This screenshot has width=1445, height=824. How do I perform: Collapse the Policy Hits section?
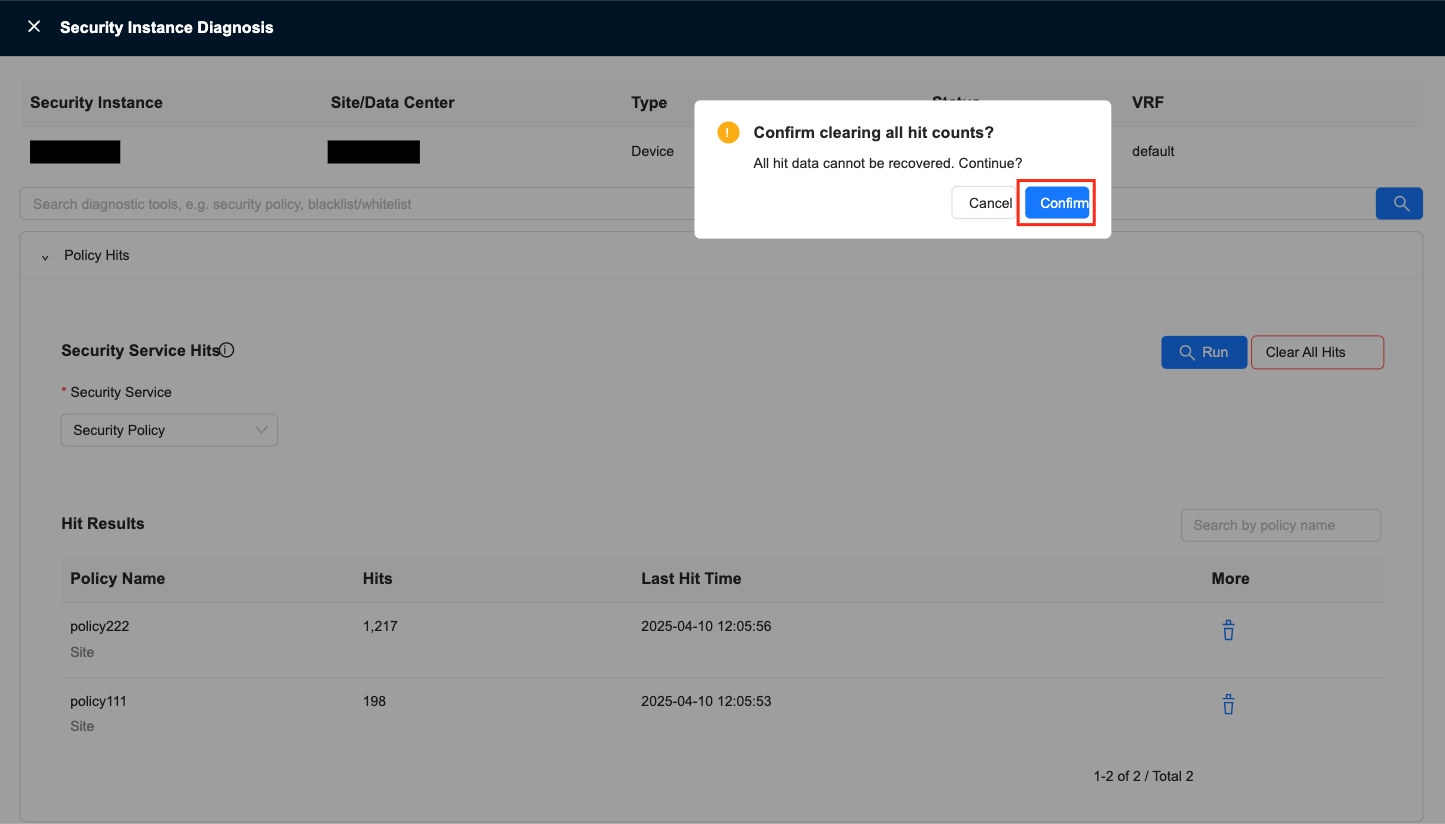[x=45, y=256]
